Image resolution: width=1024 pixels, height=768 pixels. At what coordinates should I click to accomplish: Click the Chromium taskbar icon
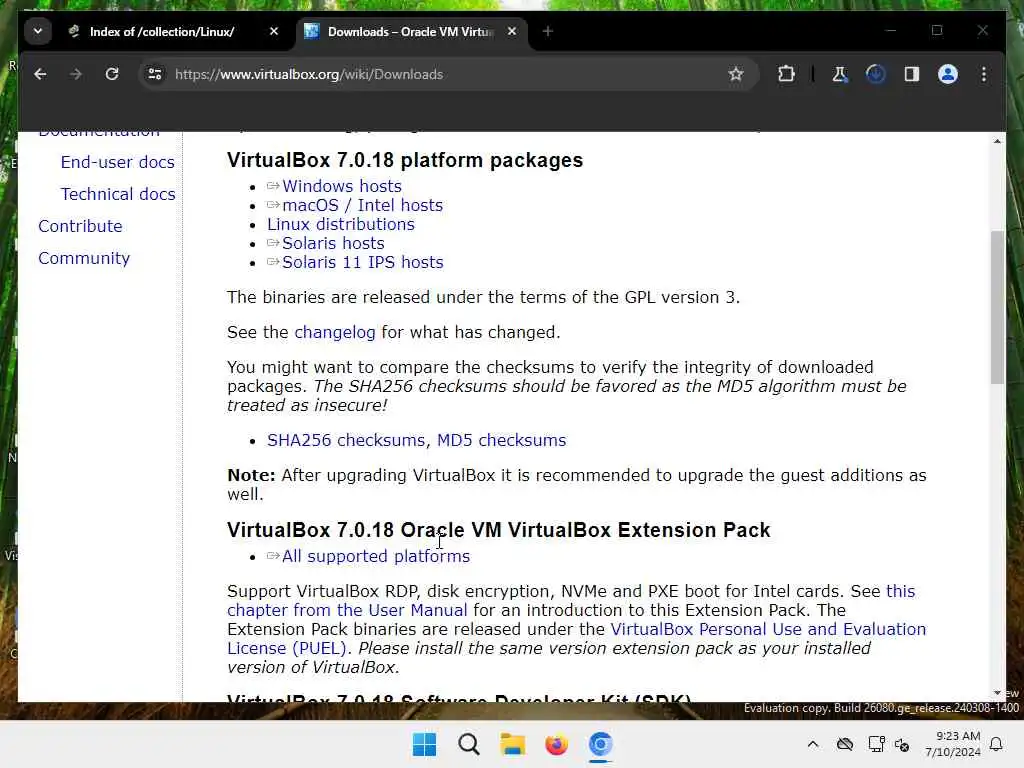click(600, 744)
